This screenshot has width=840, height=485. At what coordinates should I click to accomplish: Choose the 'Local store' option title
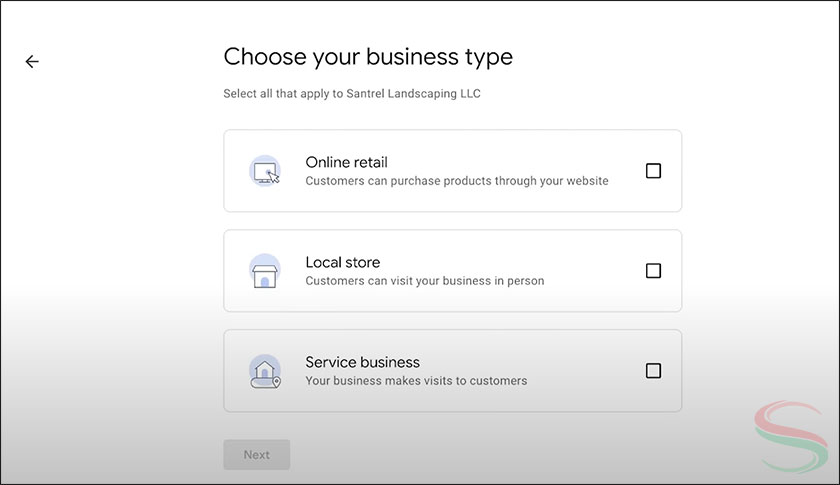(342, 262)
